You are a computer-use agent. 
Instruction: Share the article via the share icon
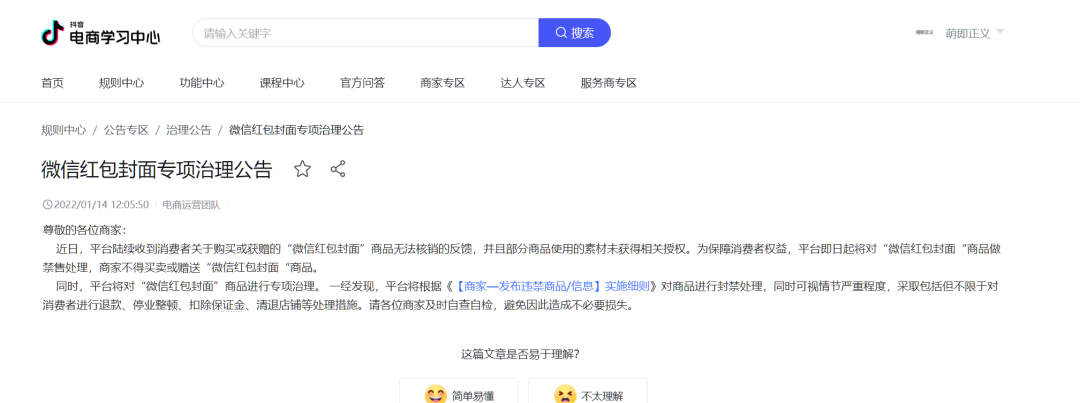[338, 169]
